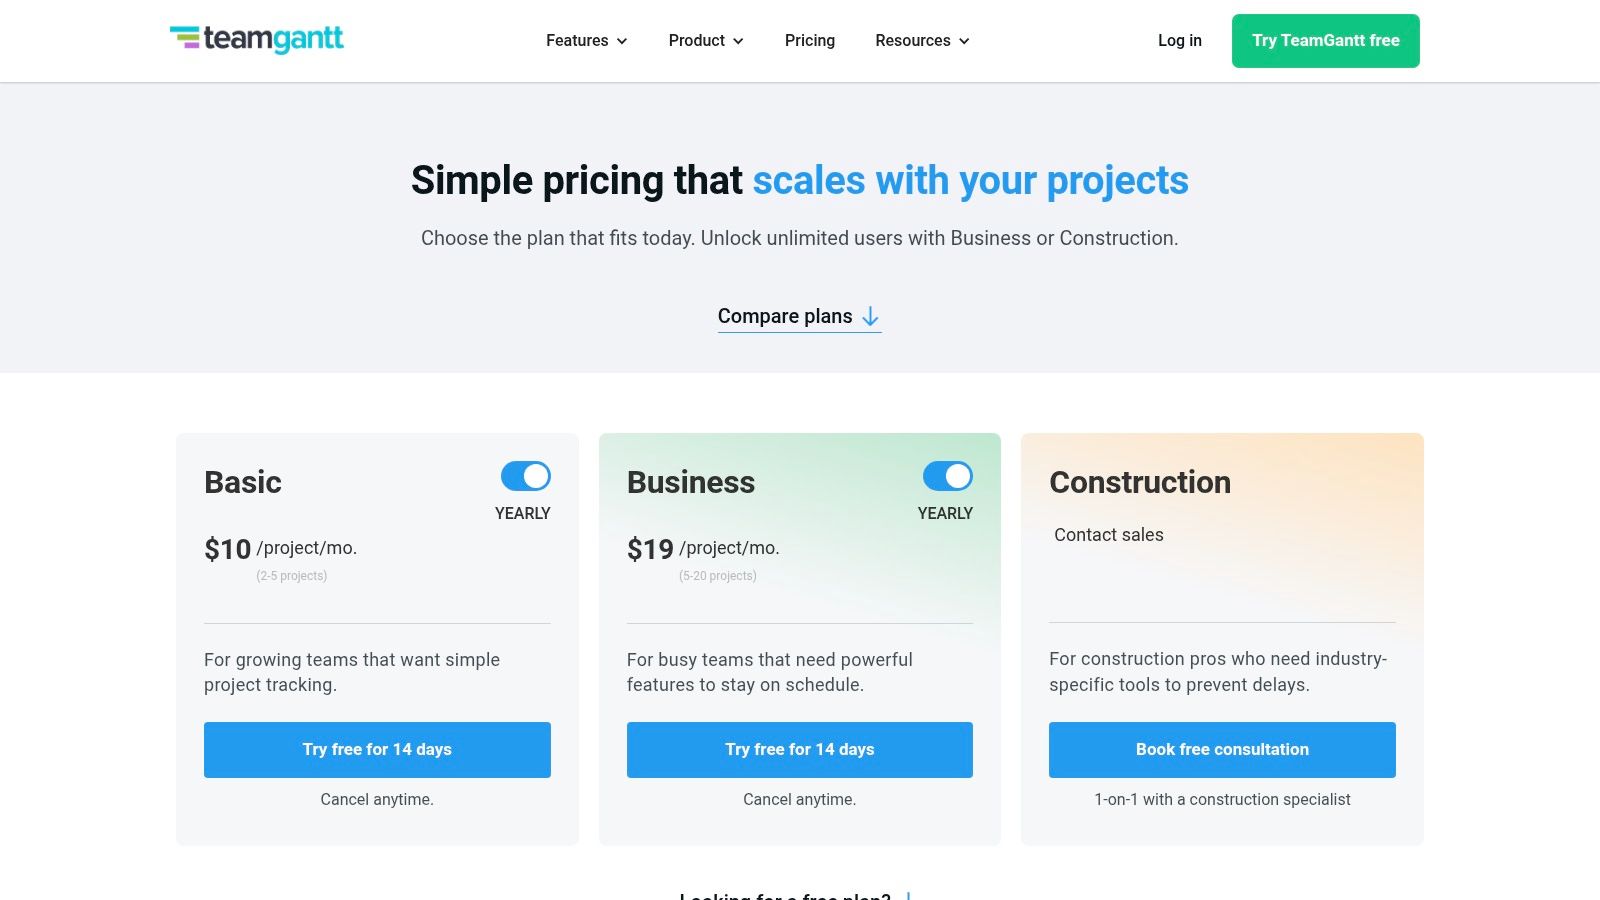Click Contact sales in Construction card
The width and height of the screenshot is (1600, 900).
1109,535
